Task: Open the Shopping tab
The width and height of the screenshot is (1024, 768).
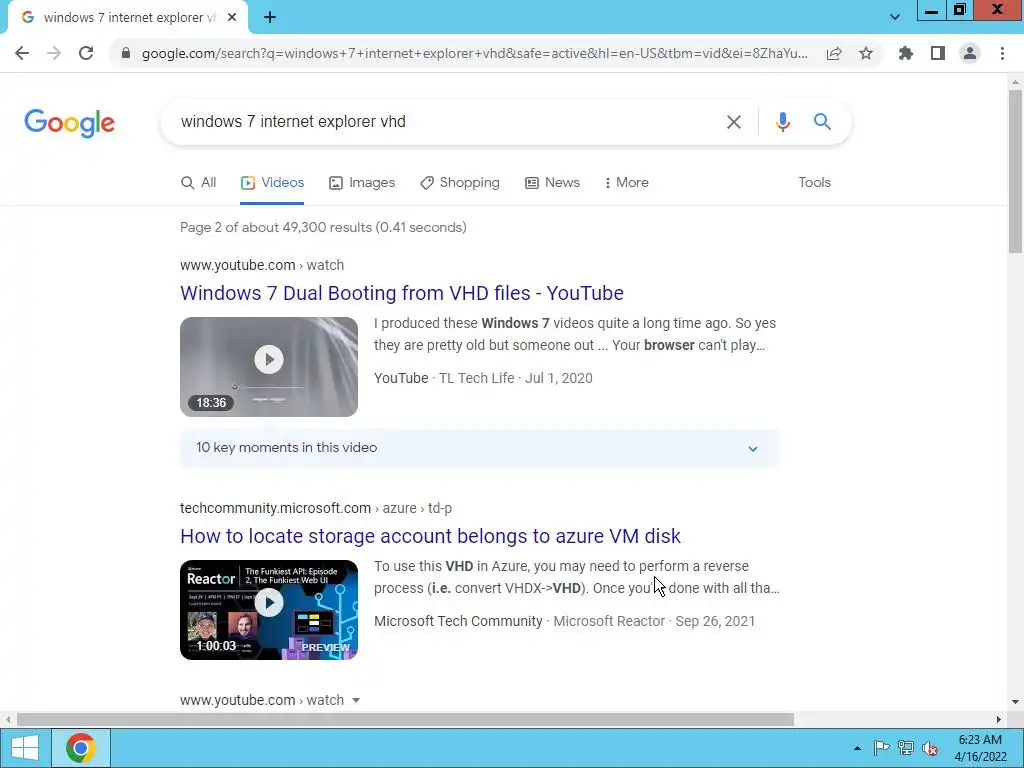Action: pos(460,183)
